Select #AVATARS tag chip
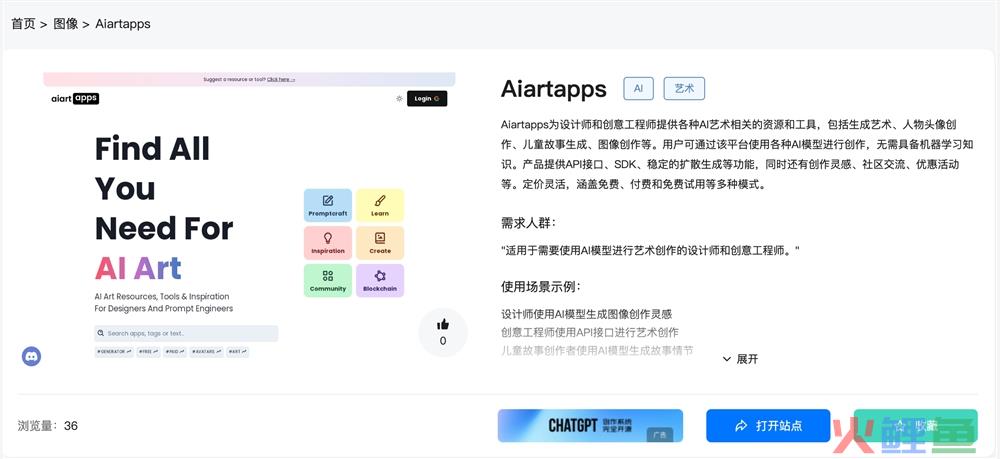 click(207, 352)
